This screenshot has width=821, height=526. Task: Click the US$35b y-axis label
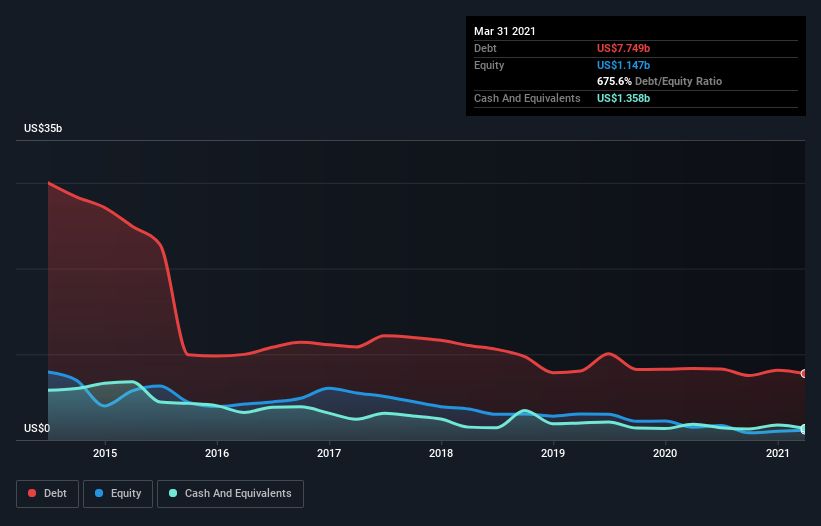[43, 128]
